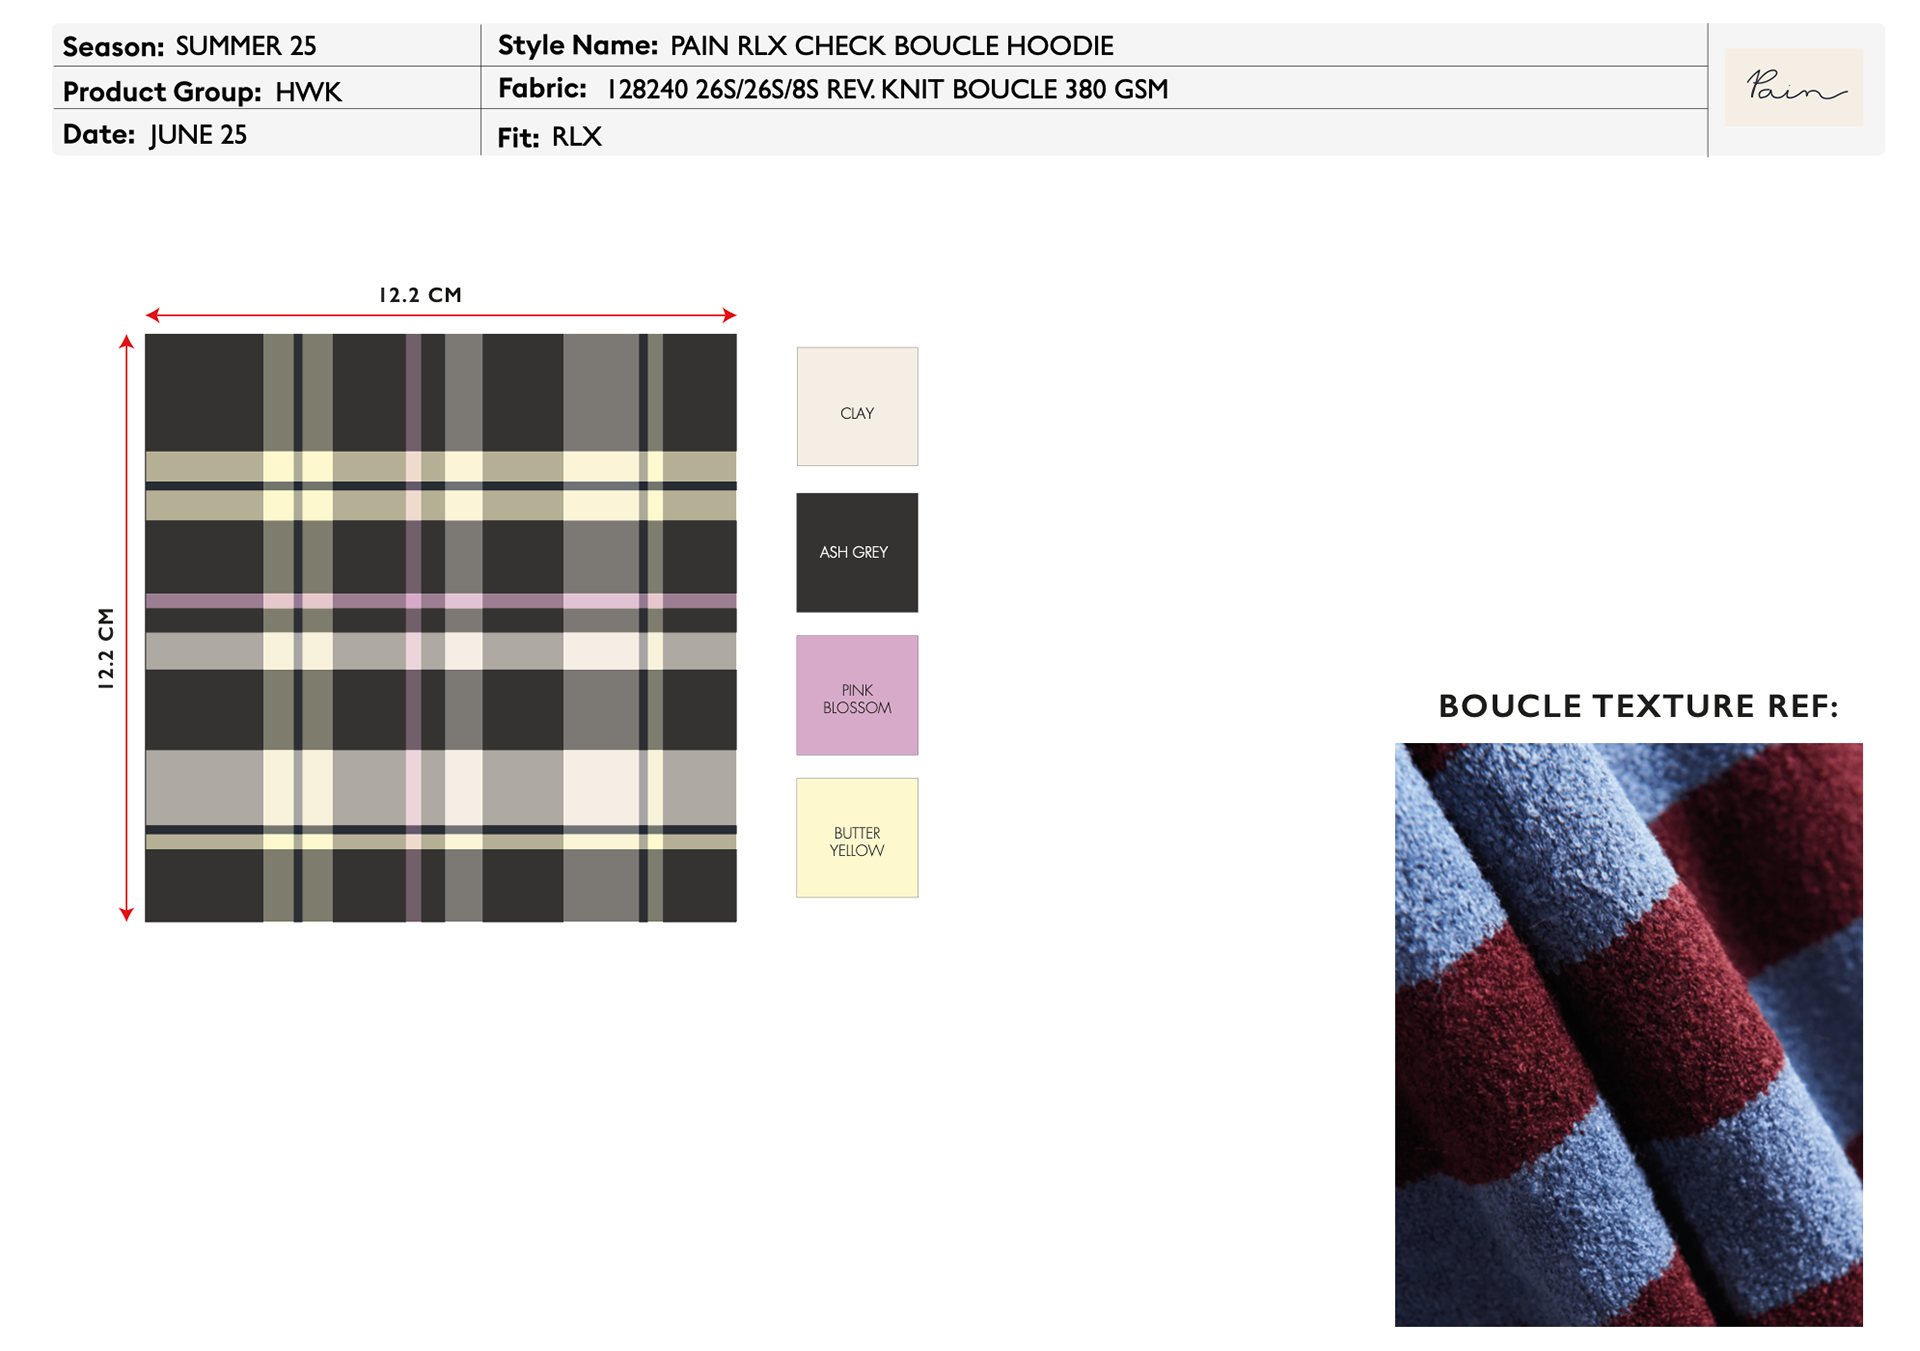Click the horizontal 12.2 CM dimension label
1920x1351 pixels.
coord(420,295)
